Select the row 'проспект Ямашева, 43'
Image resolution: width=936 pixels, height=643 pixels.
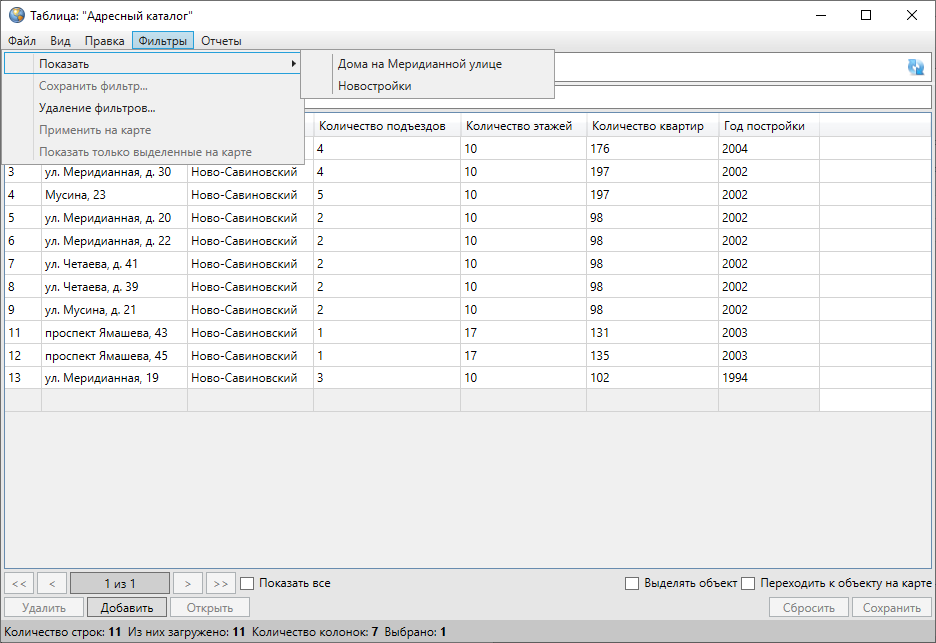106,333
